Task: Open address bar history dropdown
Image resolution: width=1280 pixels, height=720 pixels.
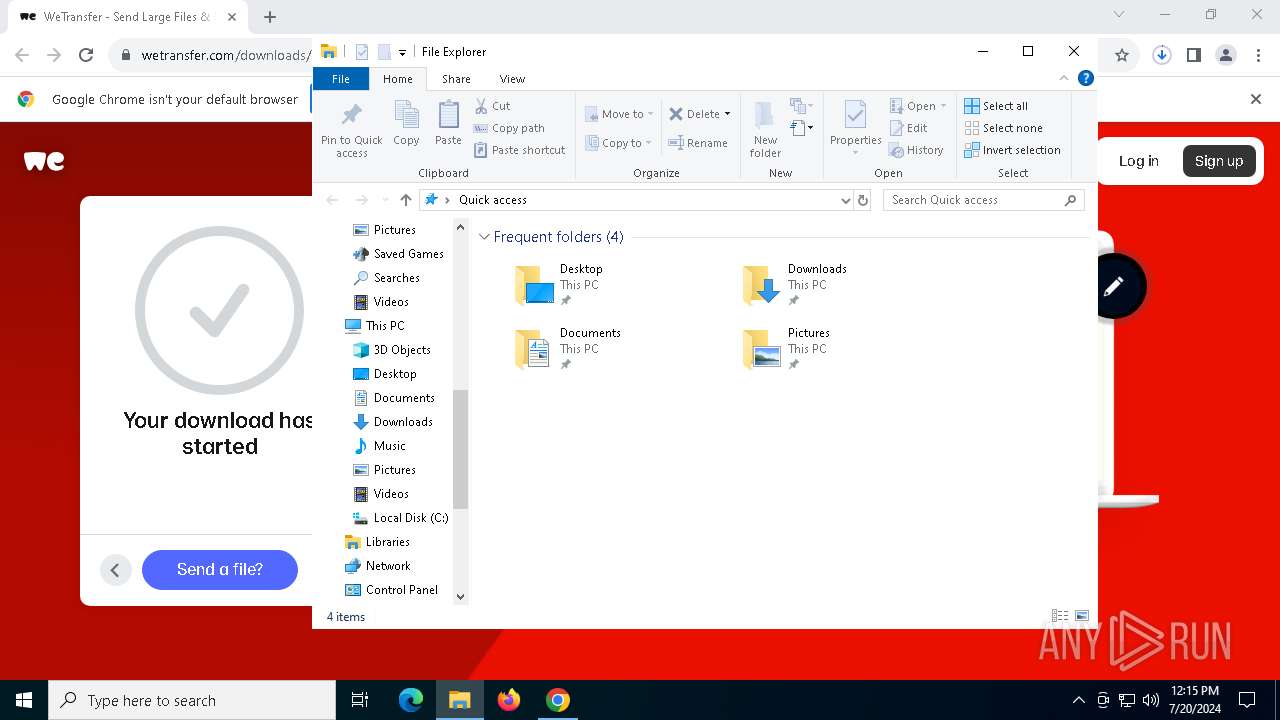Action: click(x=846, y=200)
